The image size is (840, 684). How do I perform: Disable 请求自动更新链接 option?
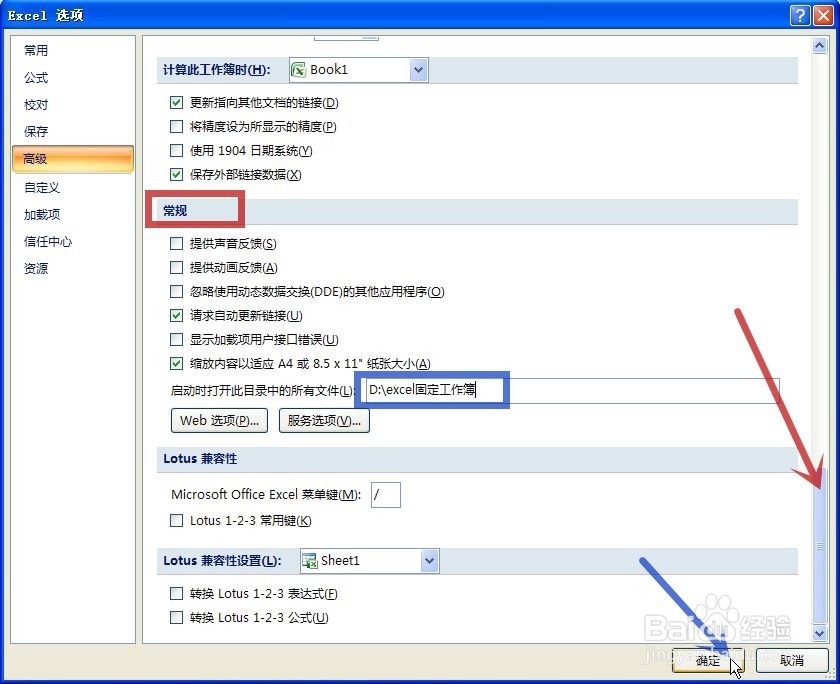click(176, 316)
